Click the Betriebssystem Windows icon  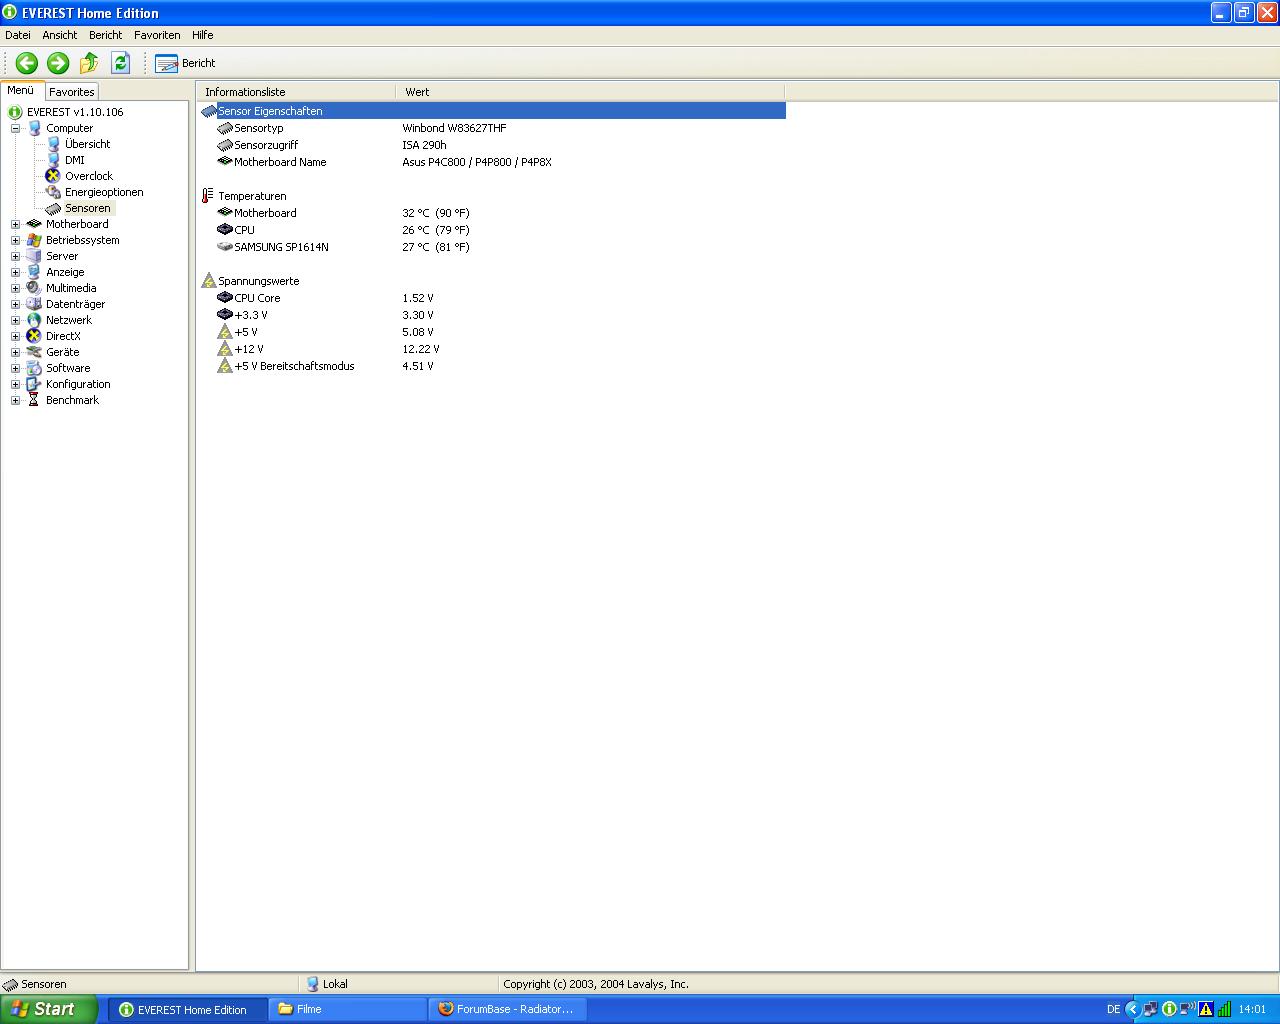pyautogui.click(x=34, y=240)
